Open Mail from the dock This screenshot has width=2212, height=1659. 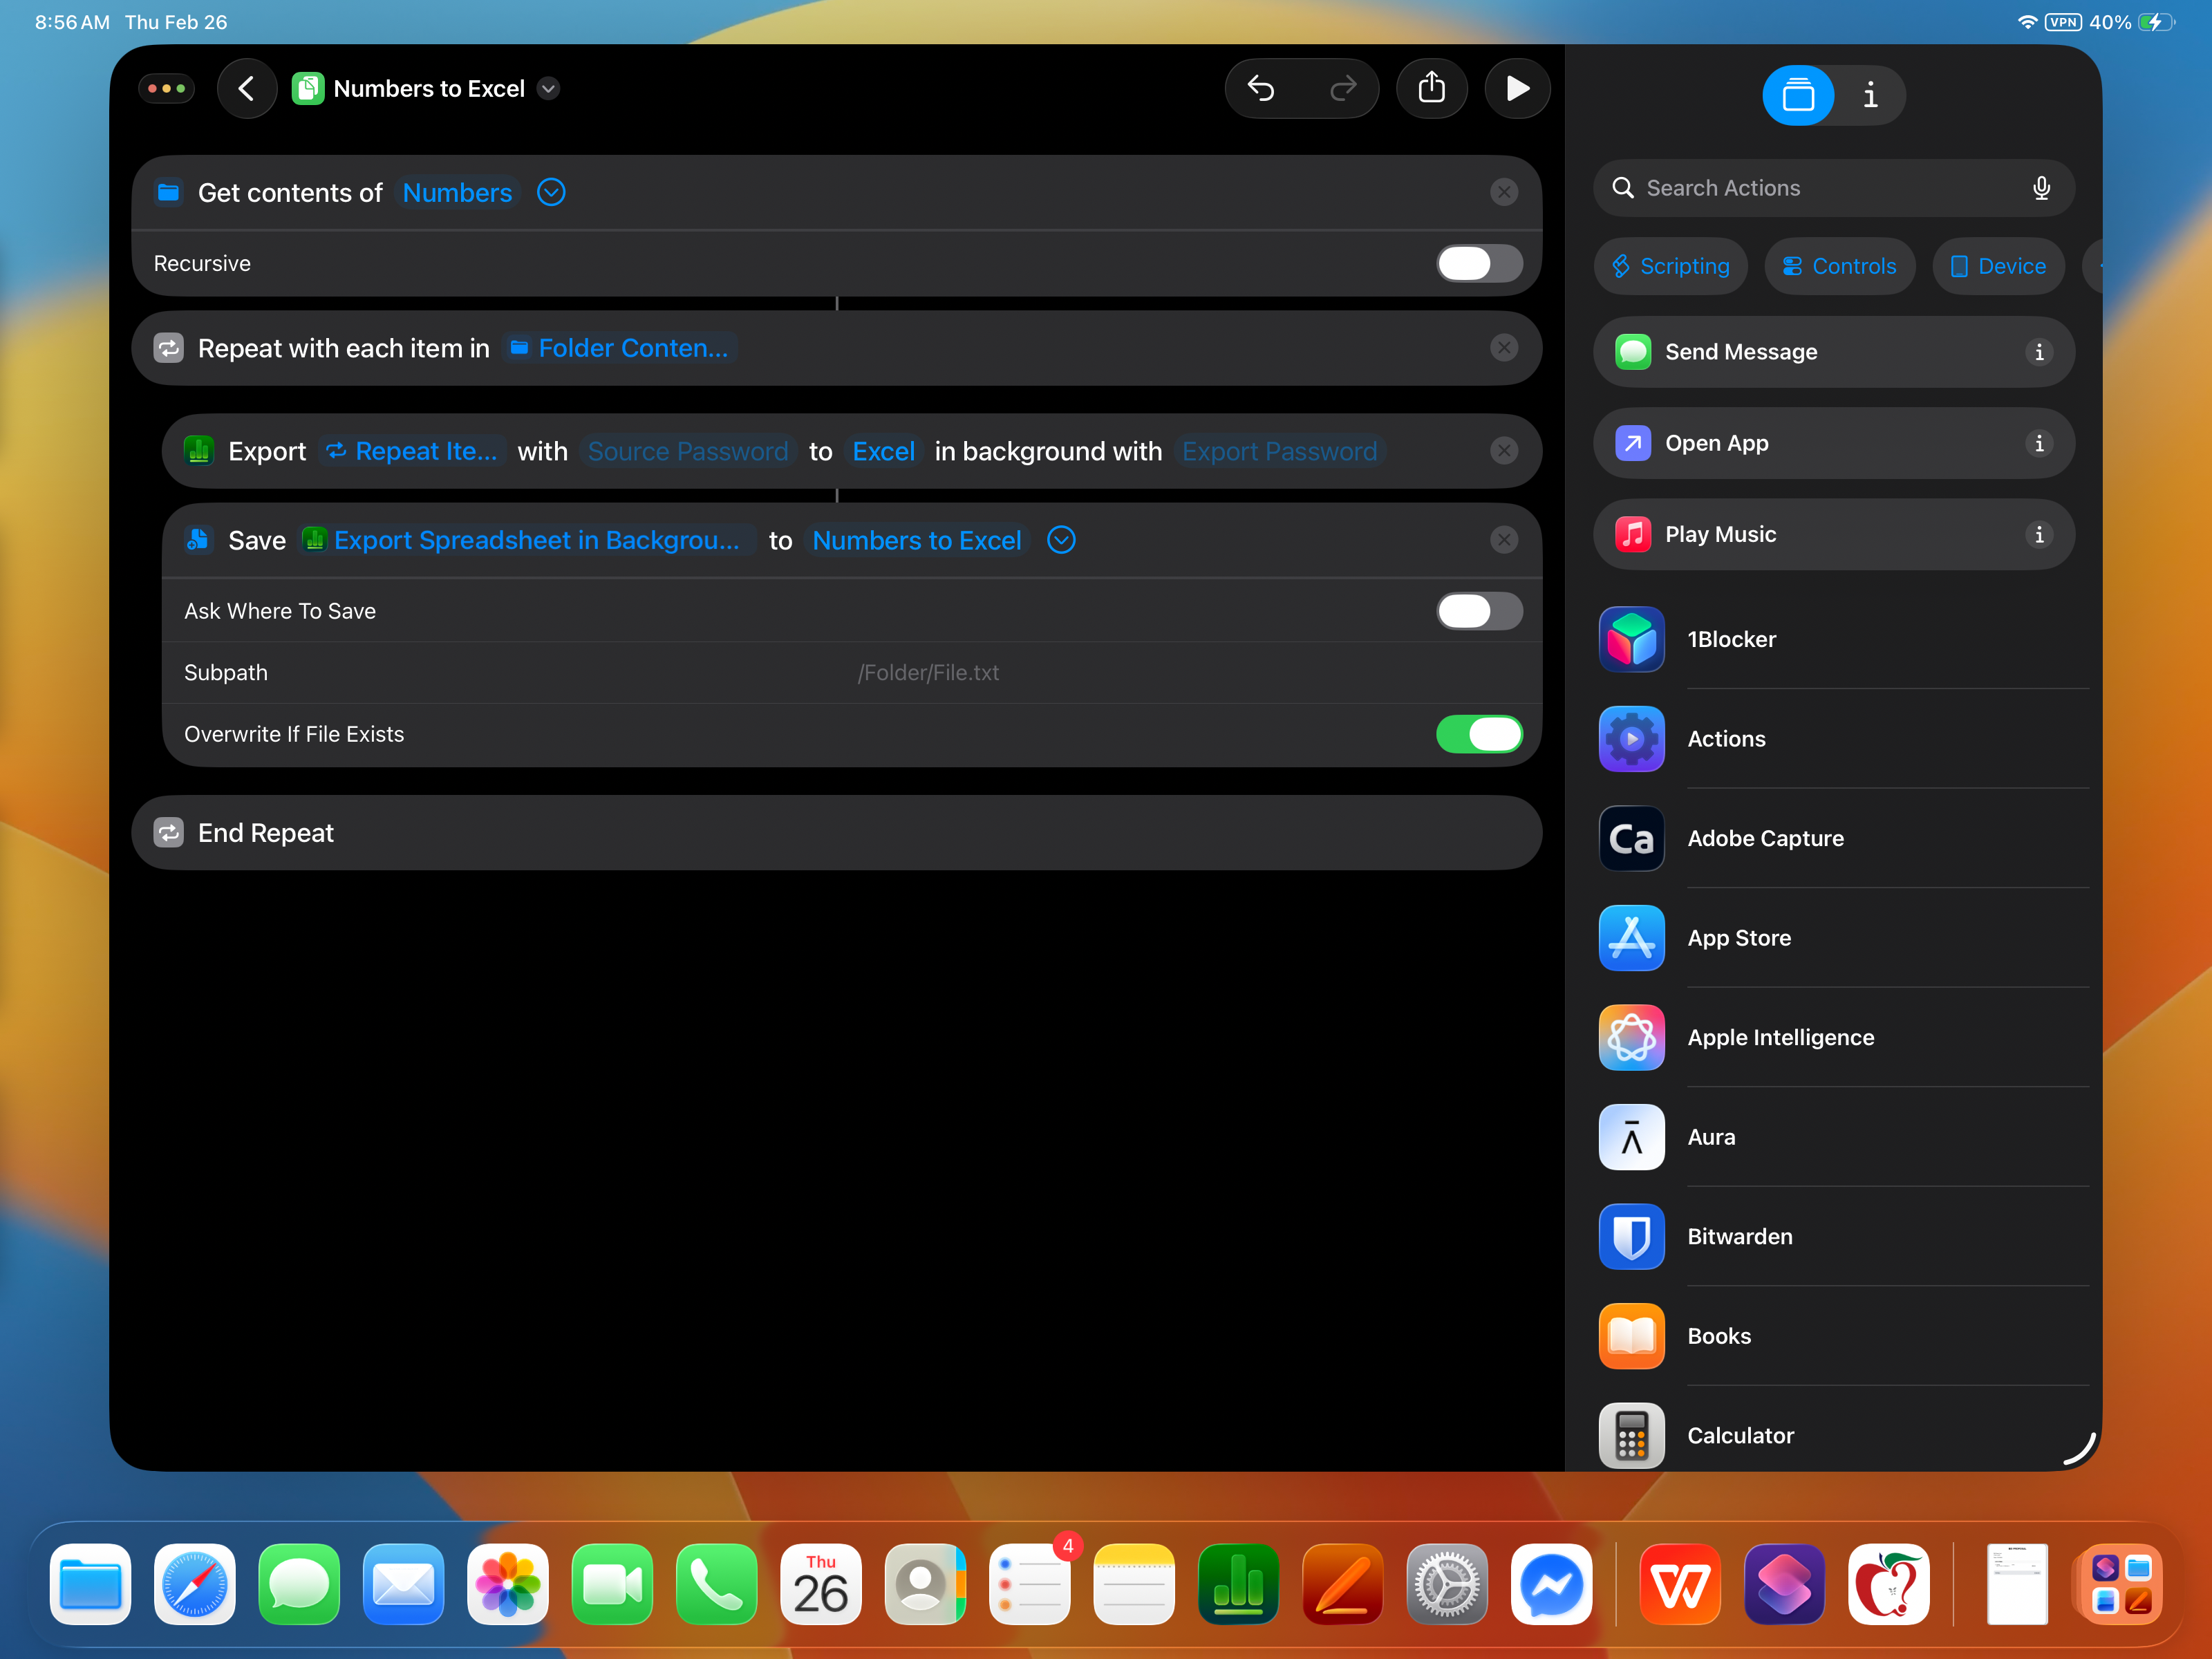coord(403,1585)
